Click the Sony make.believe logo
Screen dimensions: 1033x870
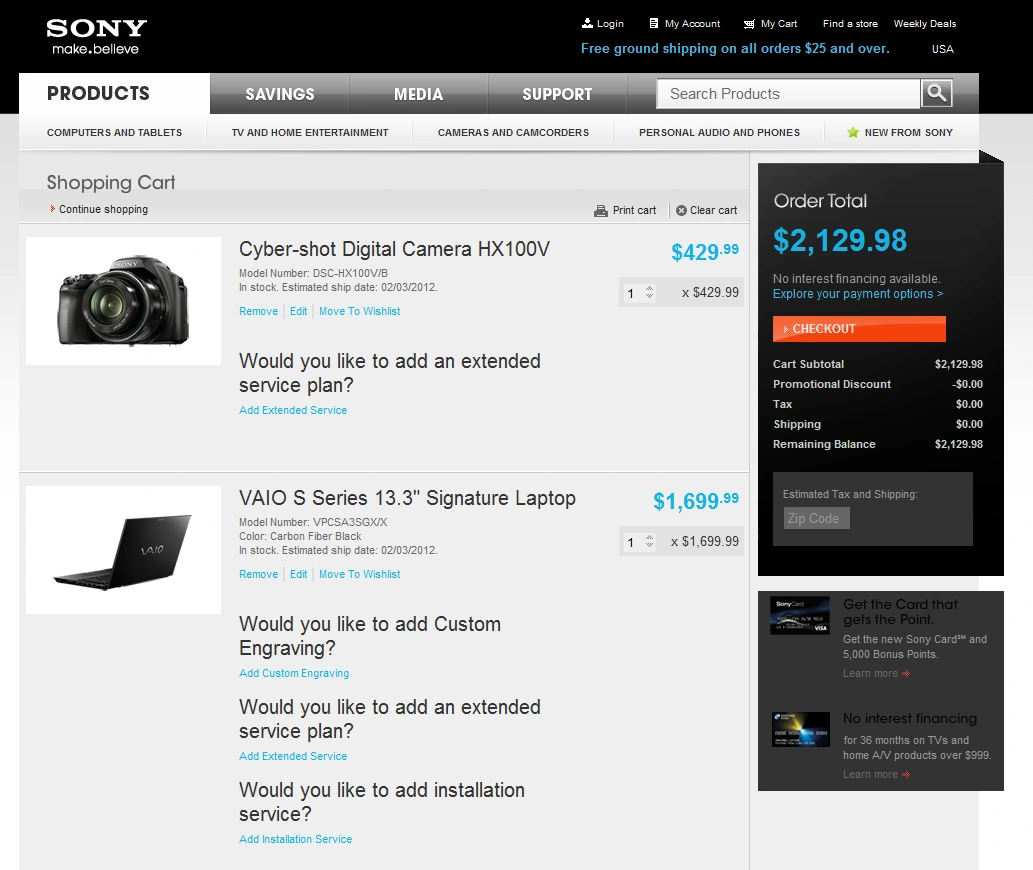pyautogui.click(x=96, y=36)
